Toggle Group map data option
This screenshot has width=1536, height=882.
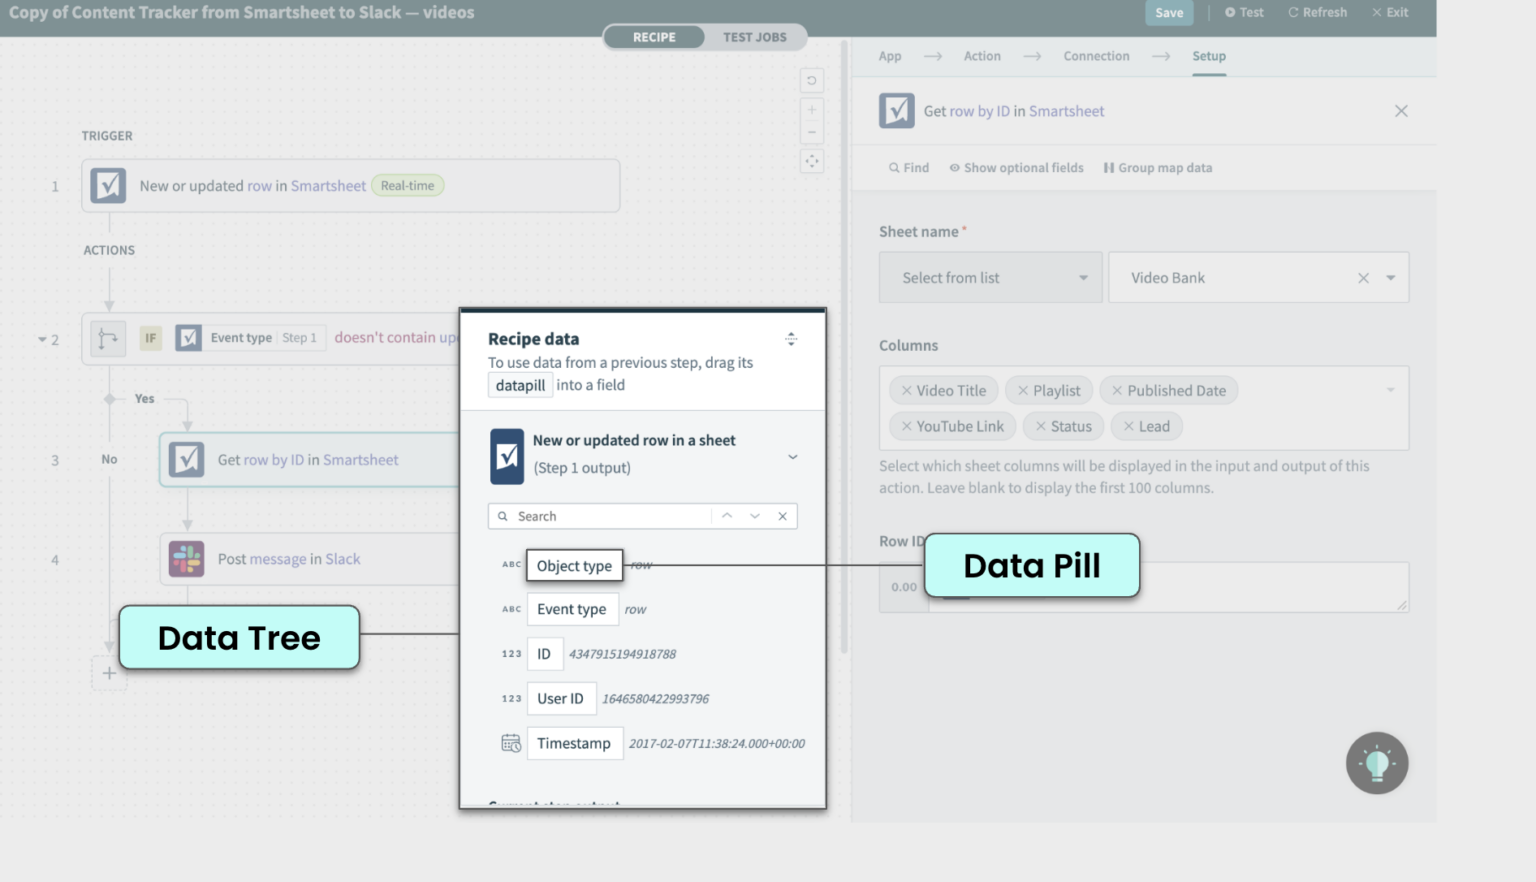pyautogui.click(x=1157, y=167)
